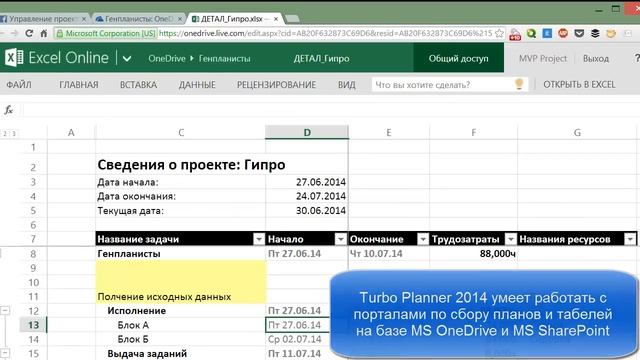This screenshot has width=640, height=360.
Task: Open a new browser tab
Action: [x=291, y=19]
